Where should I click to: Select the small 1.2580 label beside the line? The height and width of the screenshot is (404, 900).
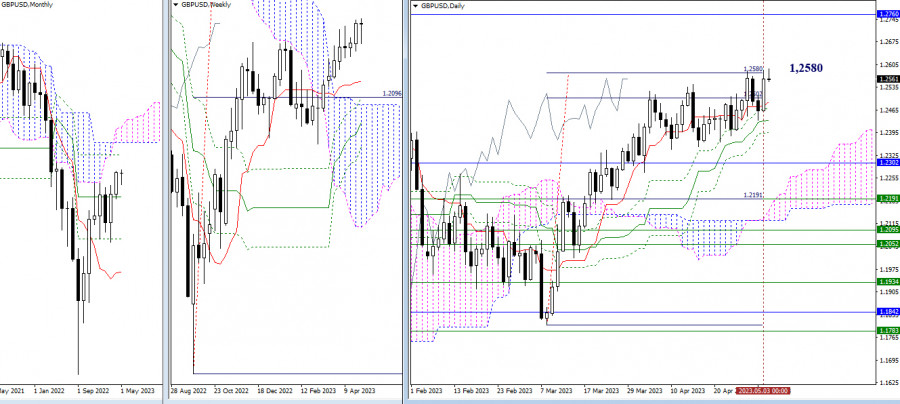point(753,69)
